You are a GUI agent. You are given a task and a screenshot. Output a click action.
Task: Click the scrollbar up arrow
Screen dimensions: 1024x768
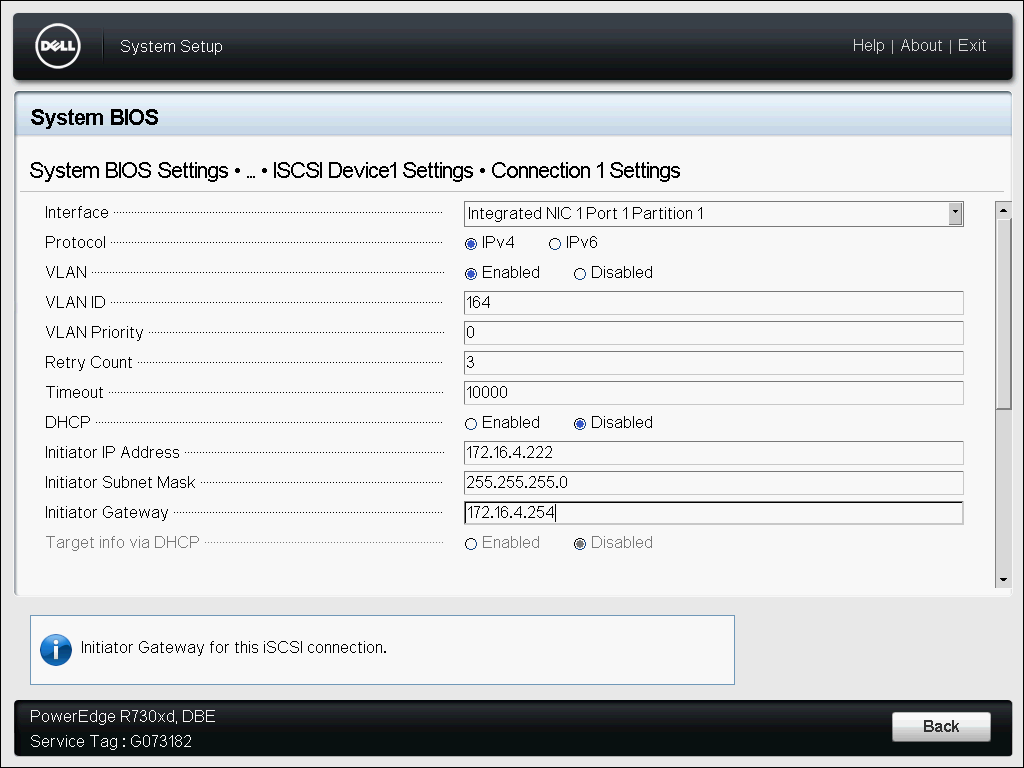pos(1003,210)
